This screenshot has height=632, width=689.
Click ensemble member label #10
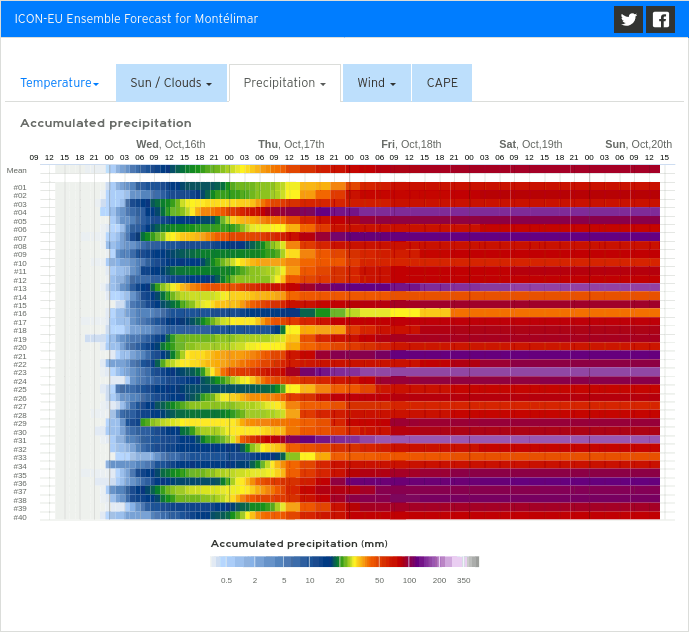coord(20,264)
